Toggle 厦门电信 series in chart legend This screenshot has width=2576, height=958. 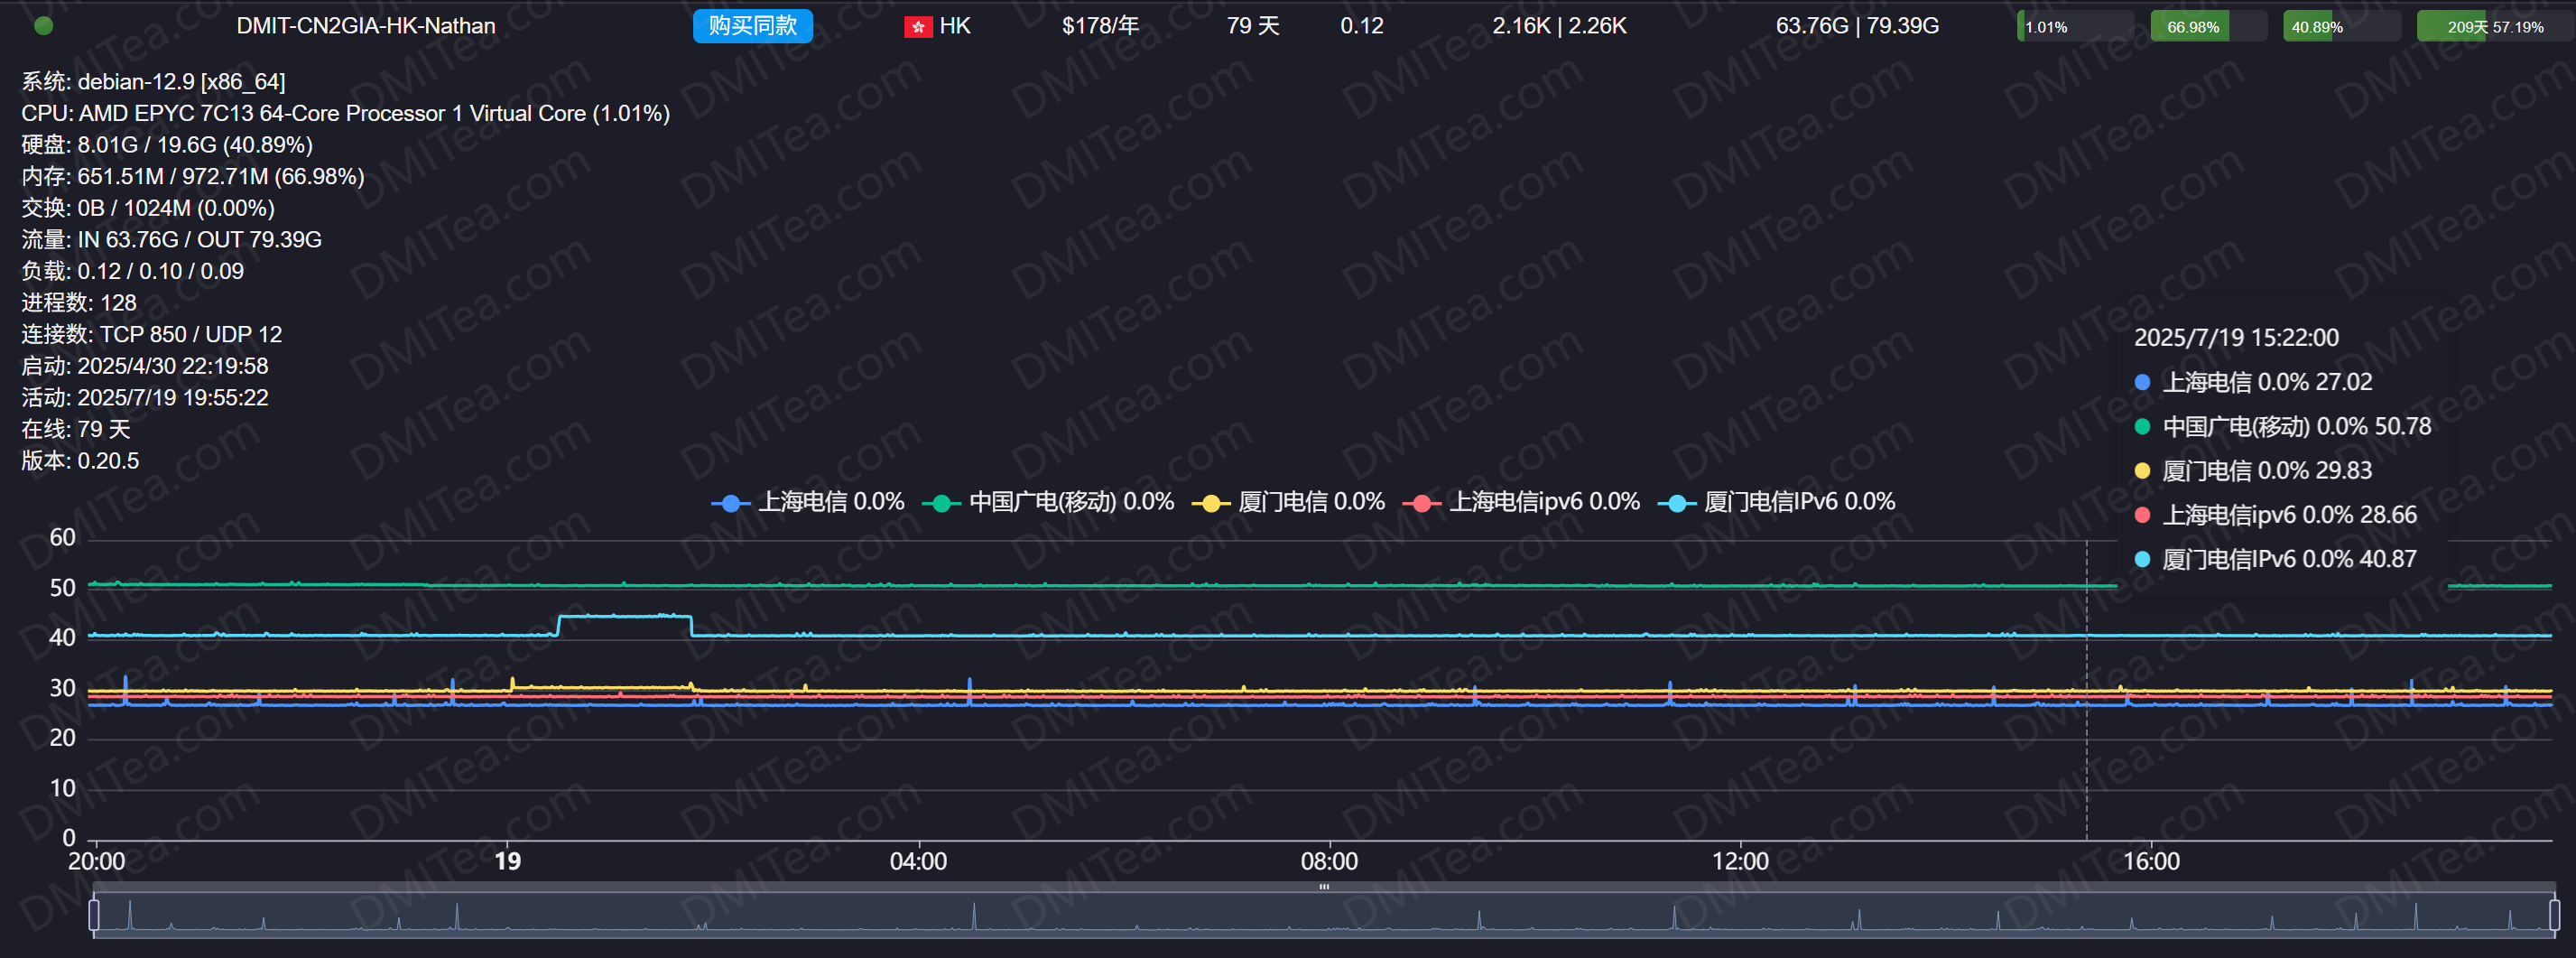(1289, 502)
